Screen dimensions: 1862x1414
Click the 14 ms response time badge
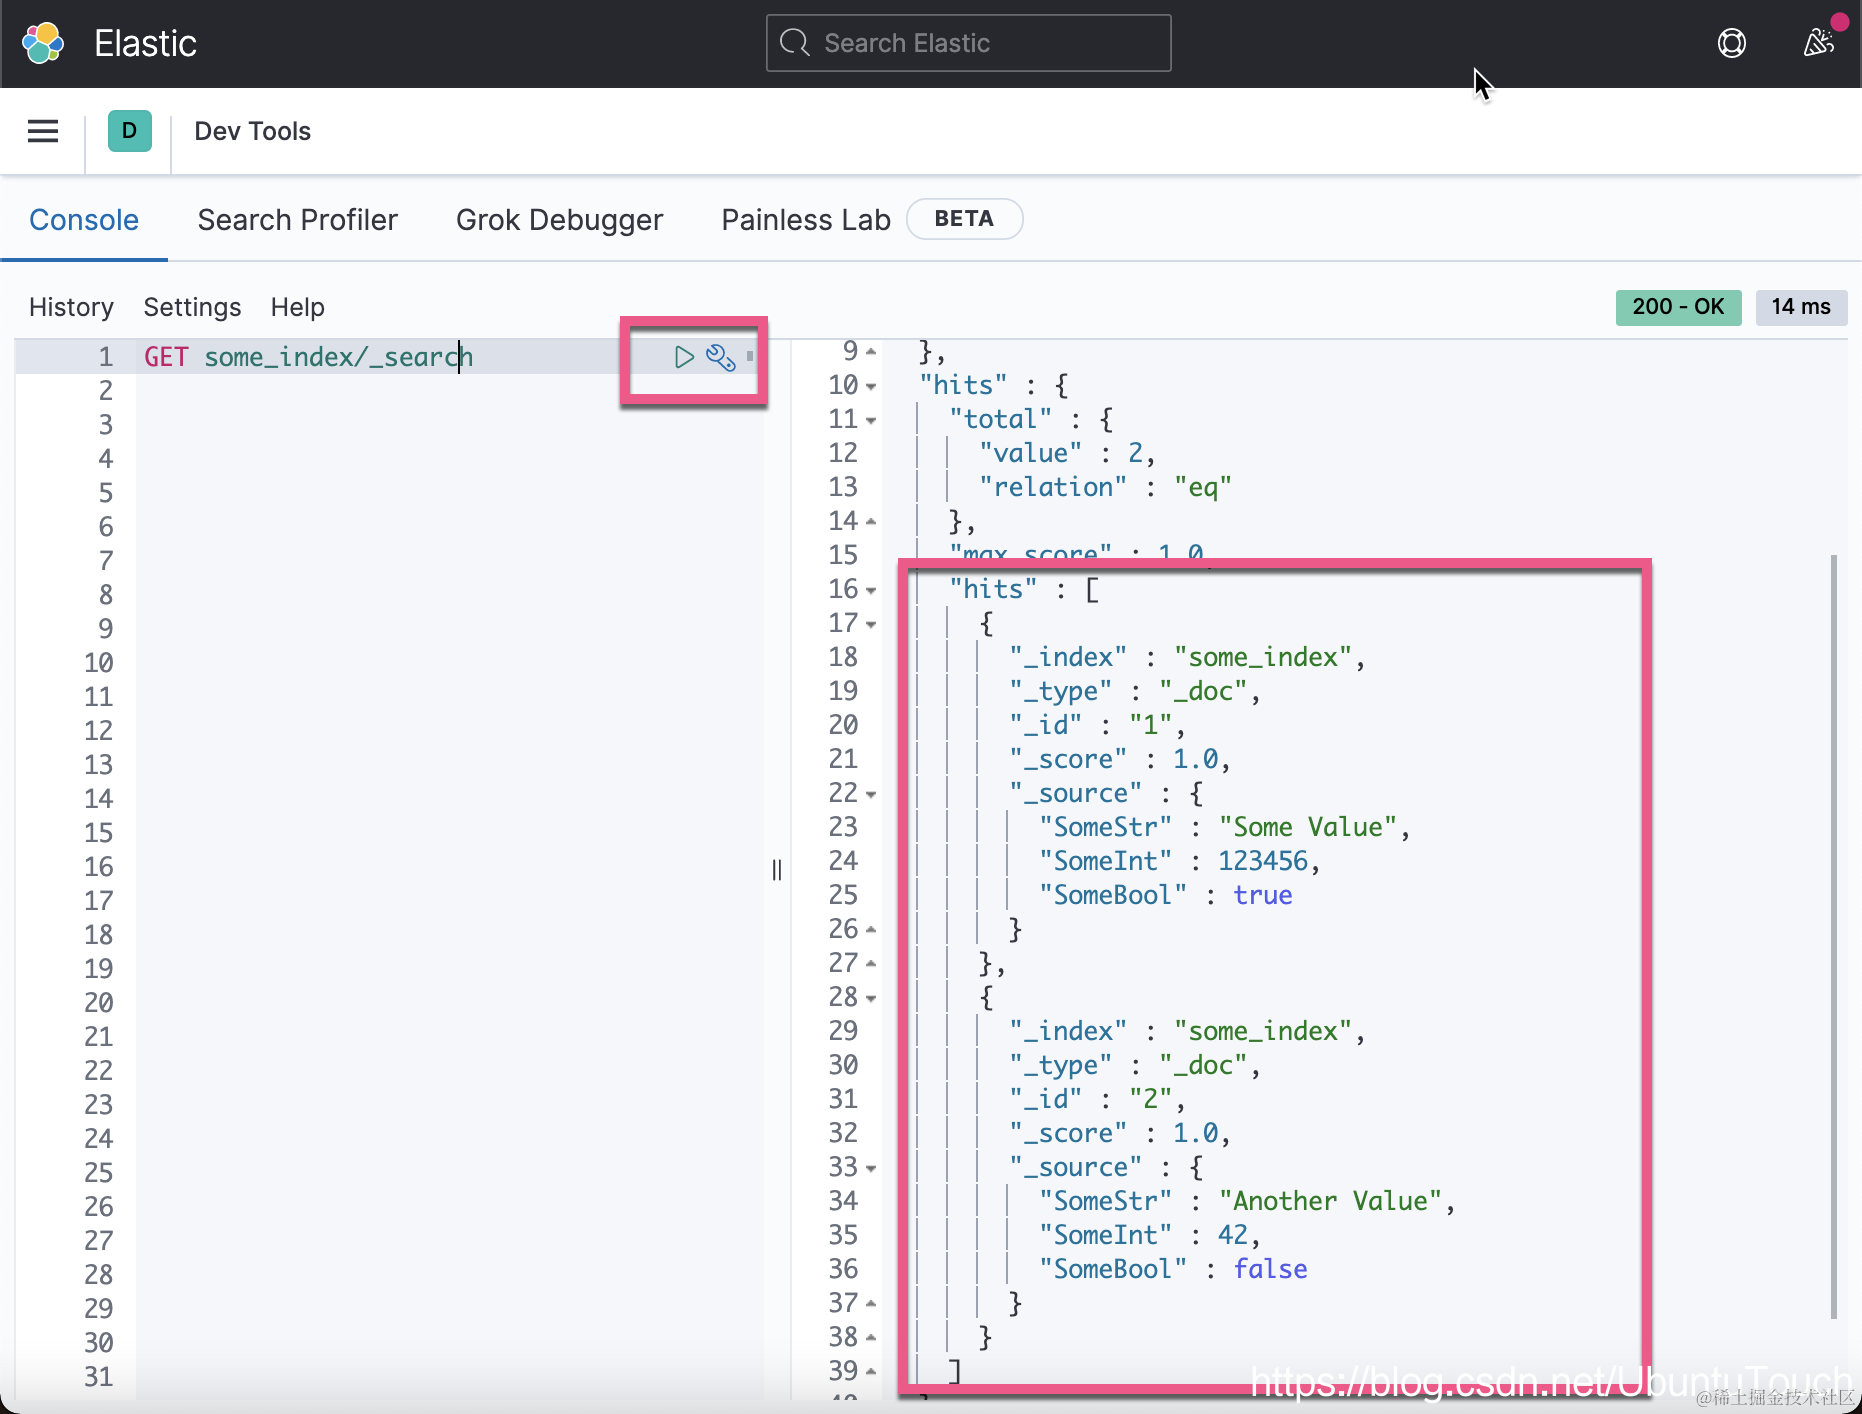coord(1801,307)
